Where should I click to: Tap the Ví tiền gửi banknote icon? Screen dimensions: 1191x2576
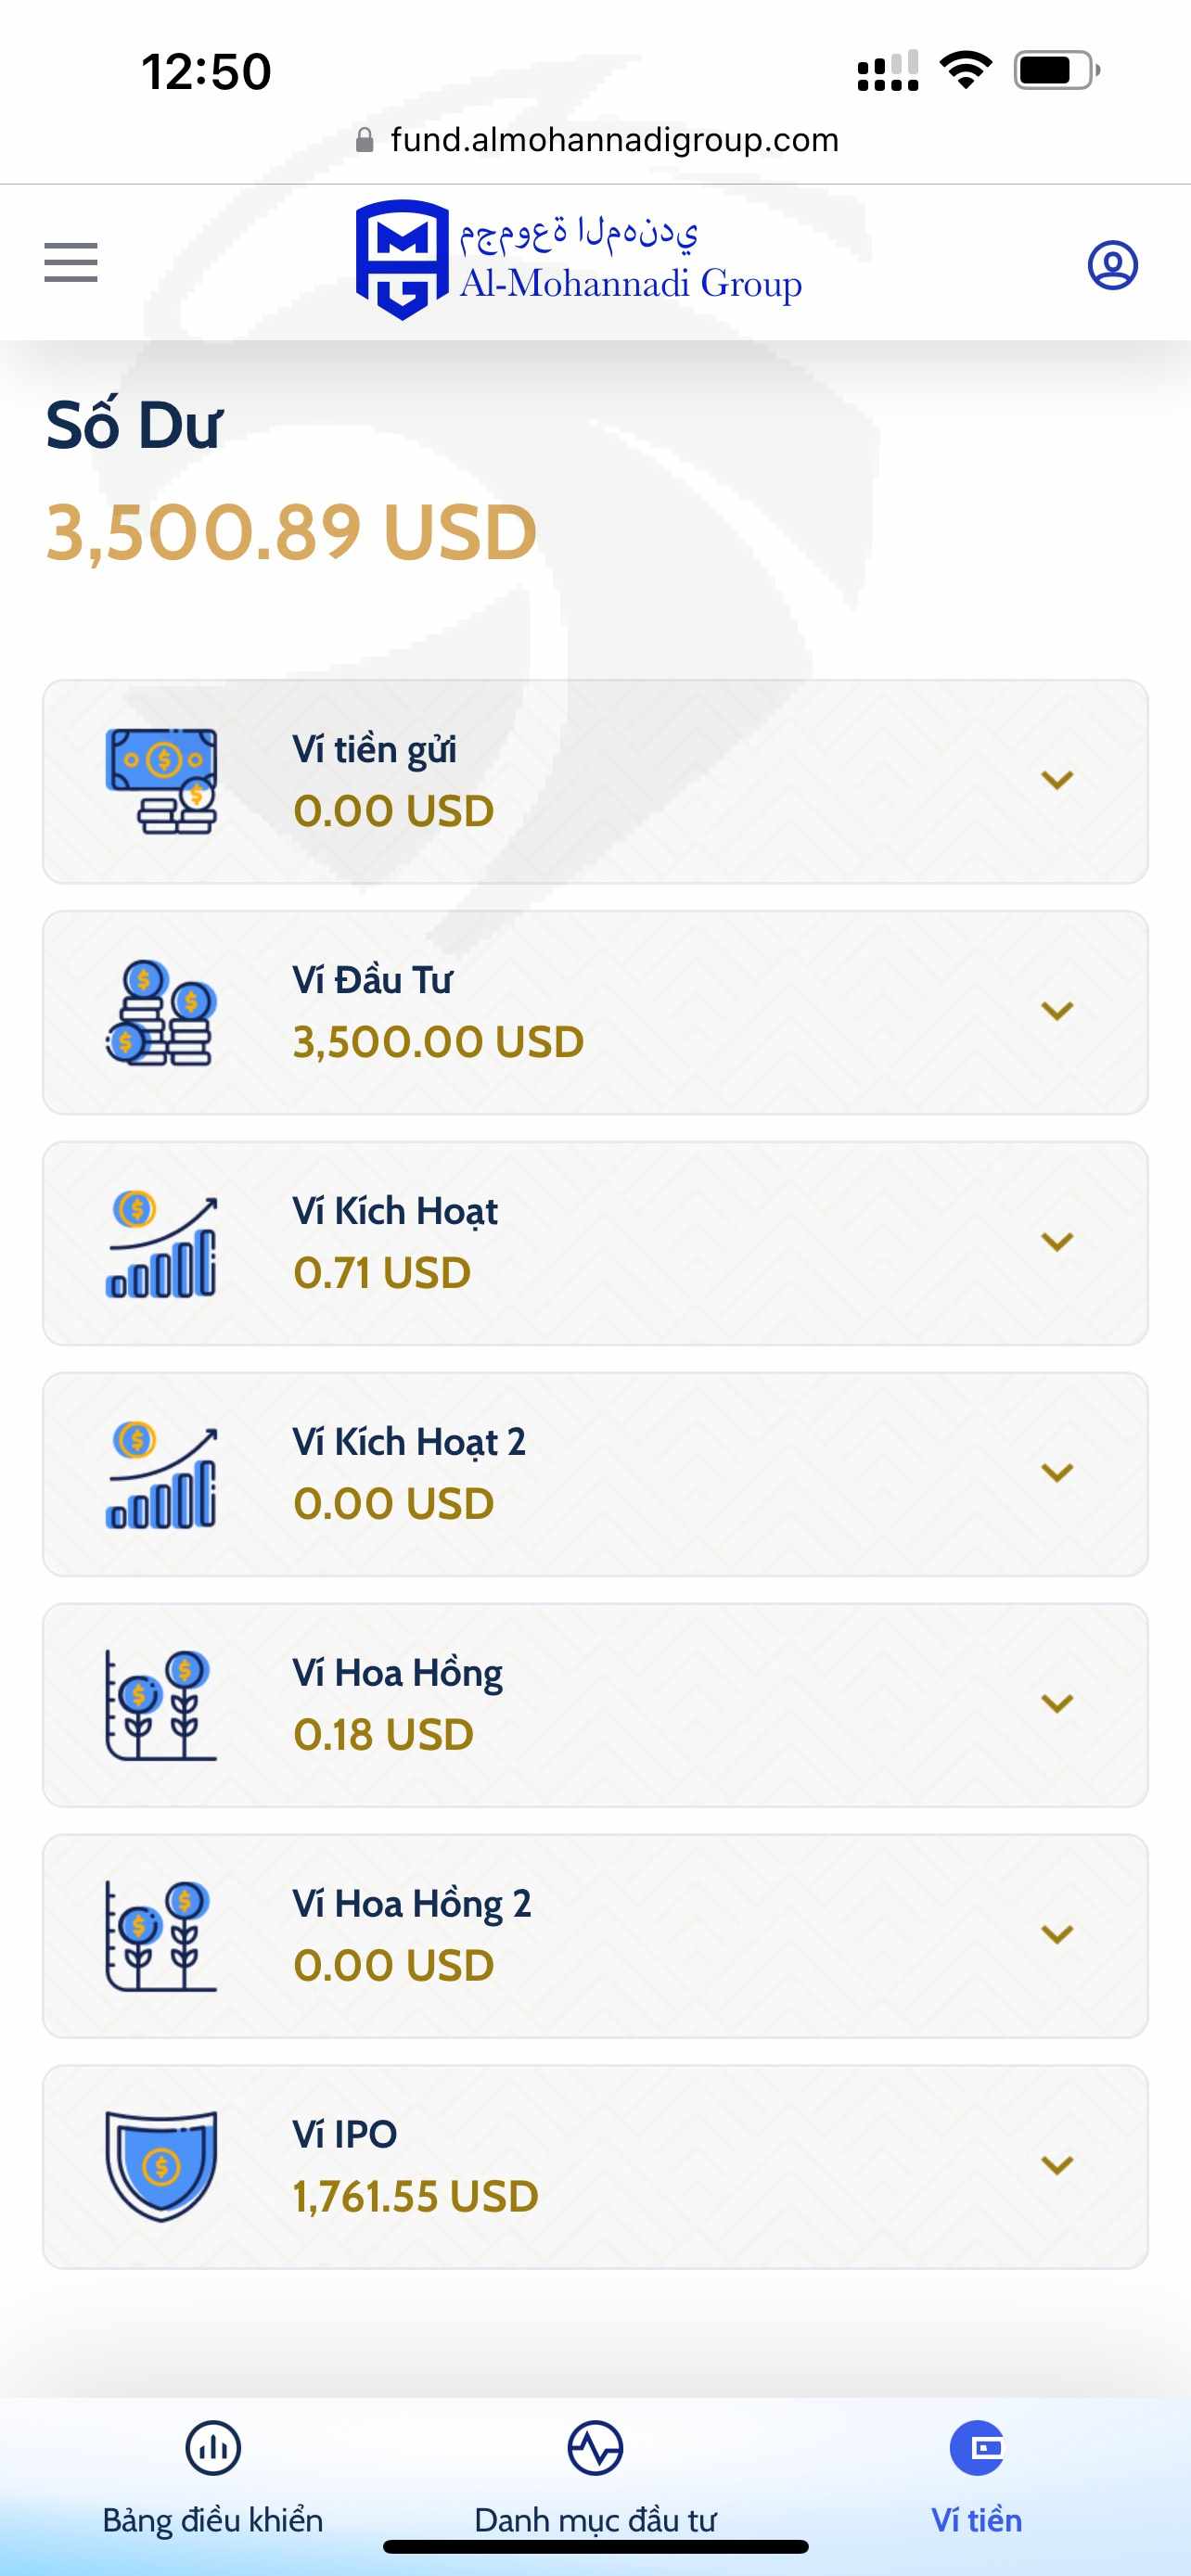click(161, 781)
